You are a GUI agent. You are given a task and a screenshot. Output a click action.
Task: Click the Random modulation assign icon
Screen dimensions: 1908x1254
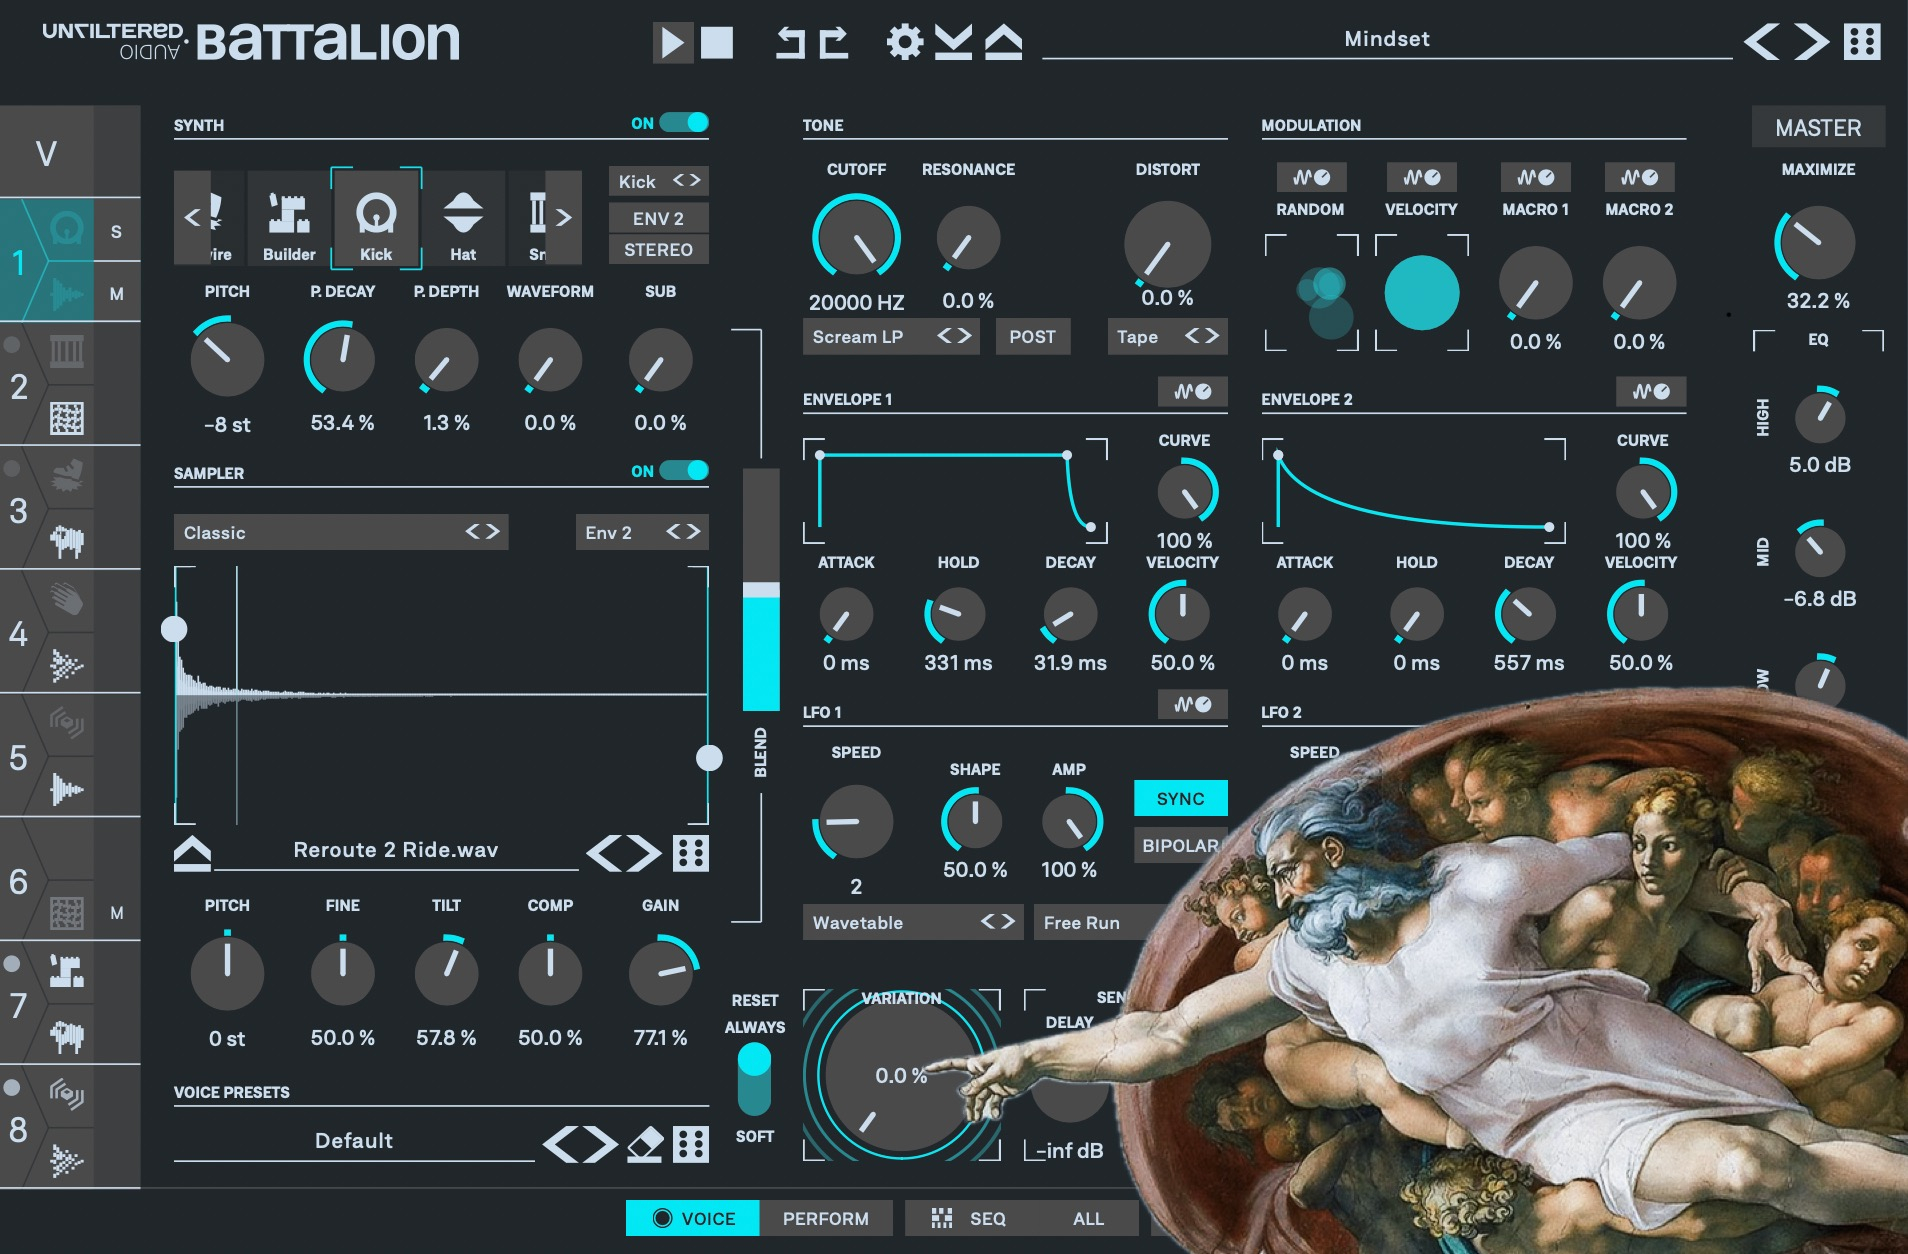1311,177
